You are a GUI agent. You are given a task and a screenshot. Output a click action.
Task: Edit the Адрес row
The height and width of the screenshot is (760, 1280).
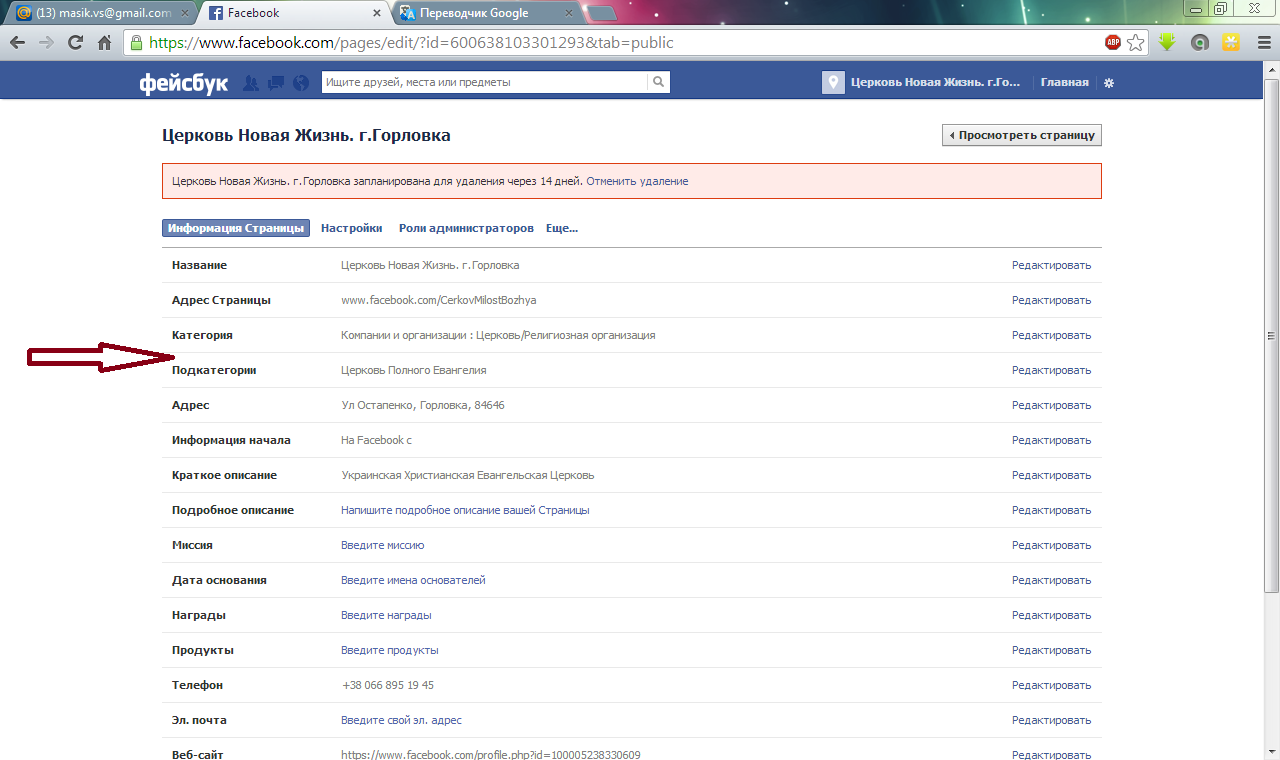(1051, 405)
